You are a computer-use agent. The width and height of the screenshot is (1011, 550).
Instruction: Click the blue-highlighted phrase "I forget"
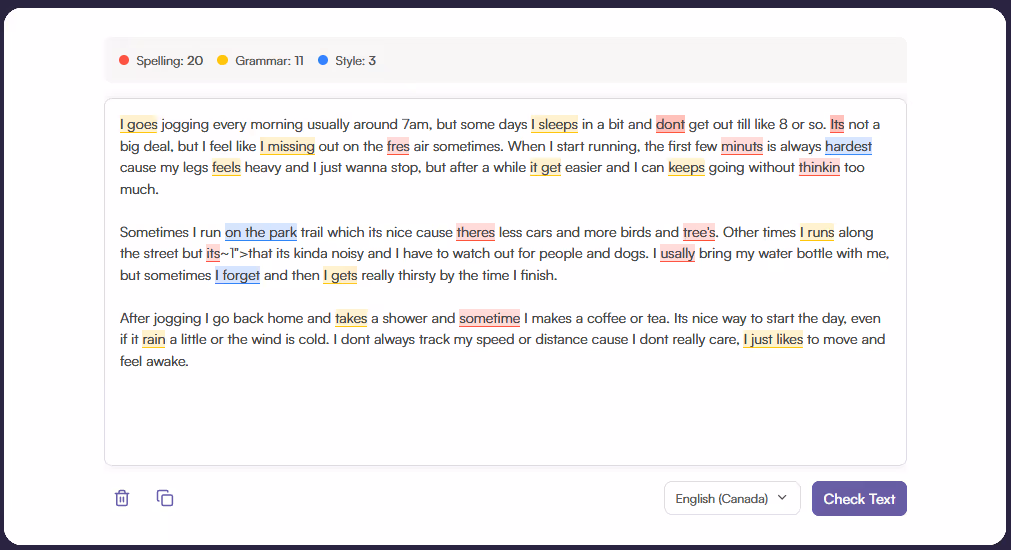pos(237,275)
